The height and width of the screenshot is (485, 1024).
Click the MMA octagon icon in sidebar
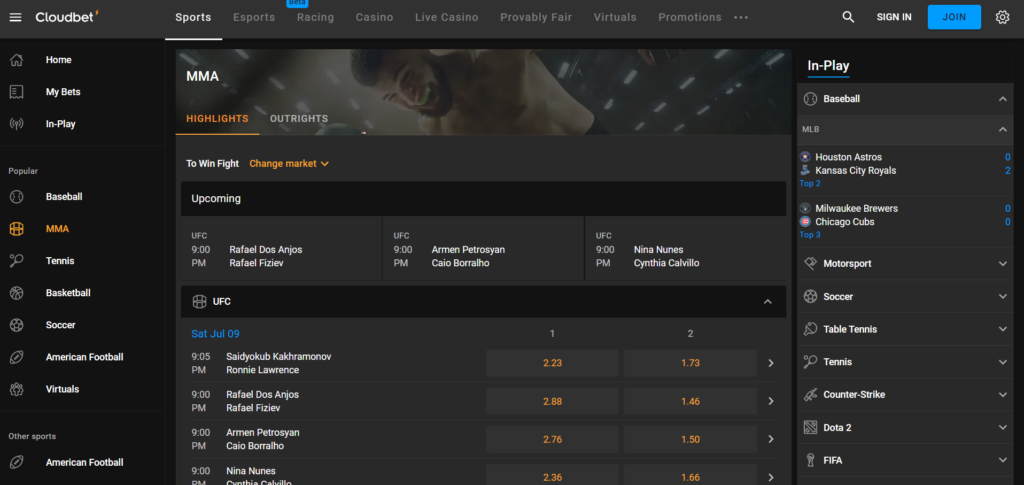point(17,228)
